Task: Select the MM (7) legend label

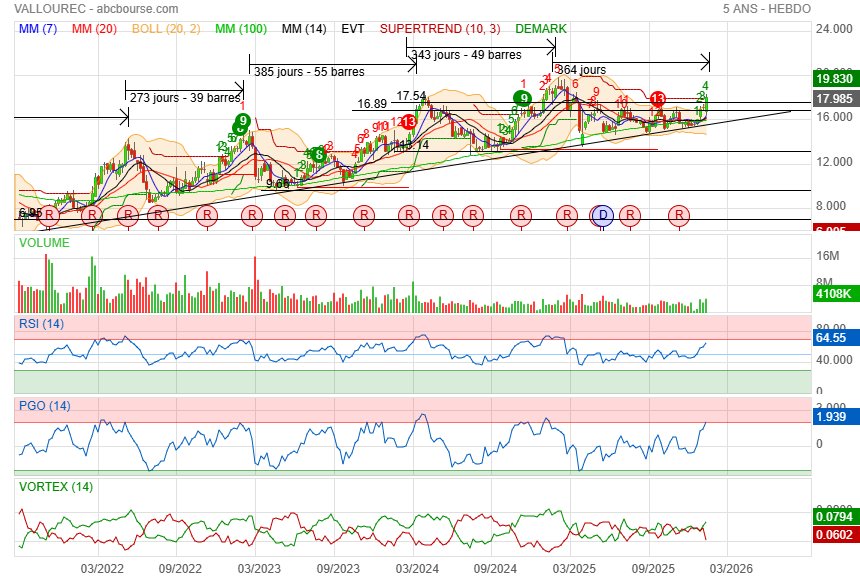Action: click(38, 29)
